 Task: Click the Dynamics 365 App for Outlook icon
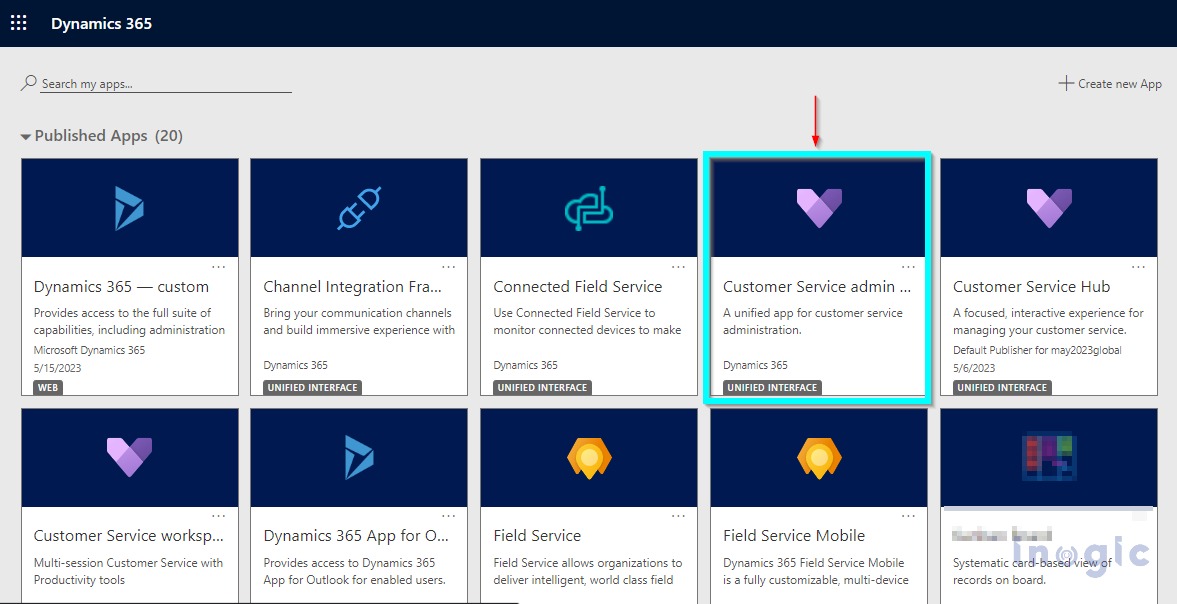[x=359, y=457]
